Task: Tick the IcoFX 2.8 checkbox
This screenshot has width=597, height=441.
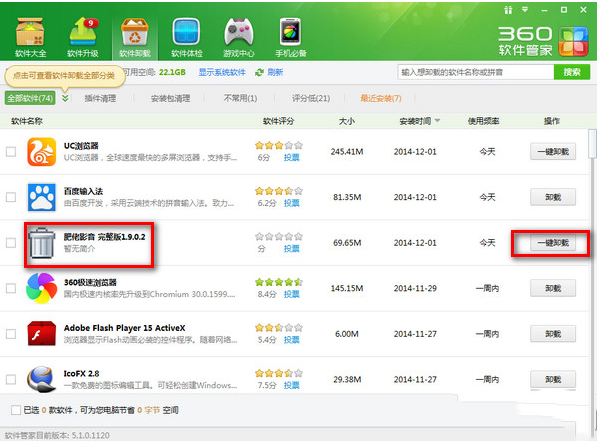Action: coord(11,379)
